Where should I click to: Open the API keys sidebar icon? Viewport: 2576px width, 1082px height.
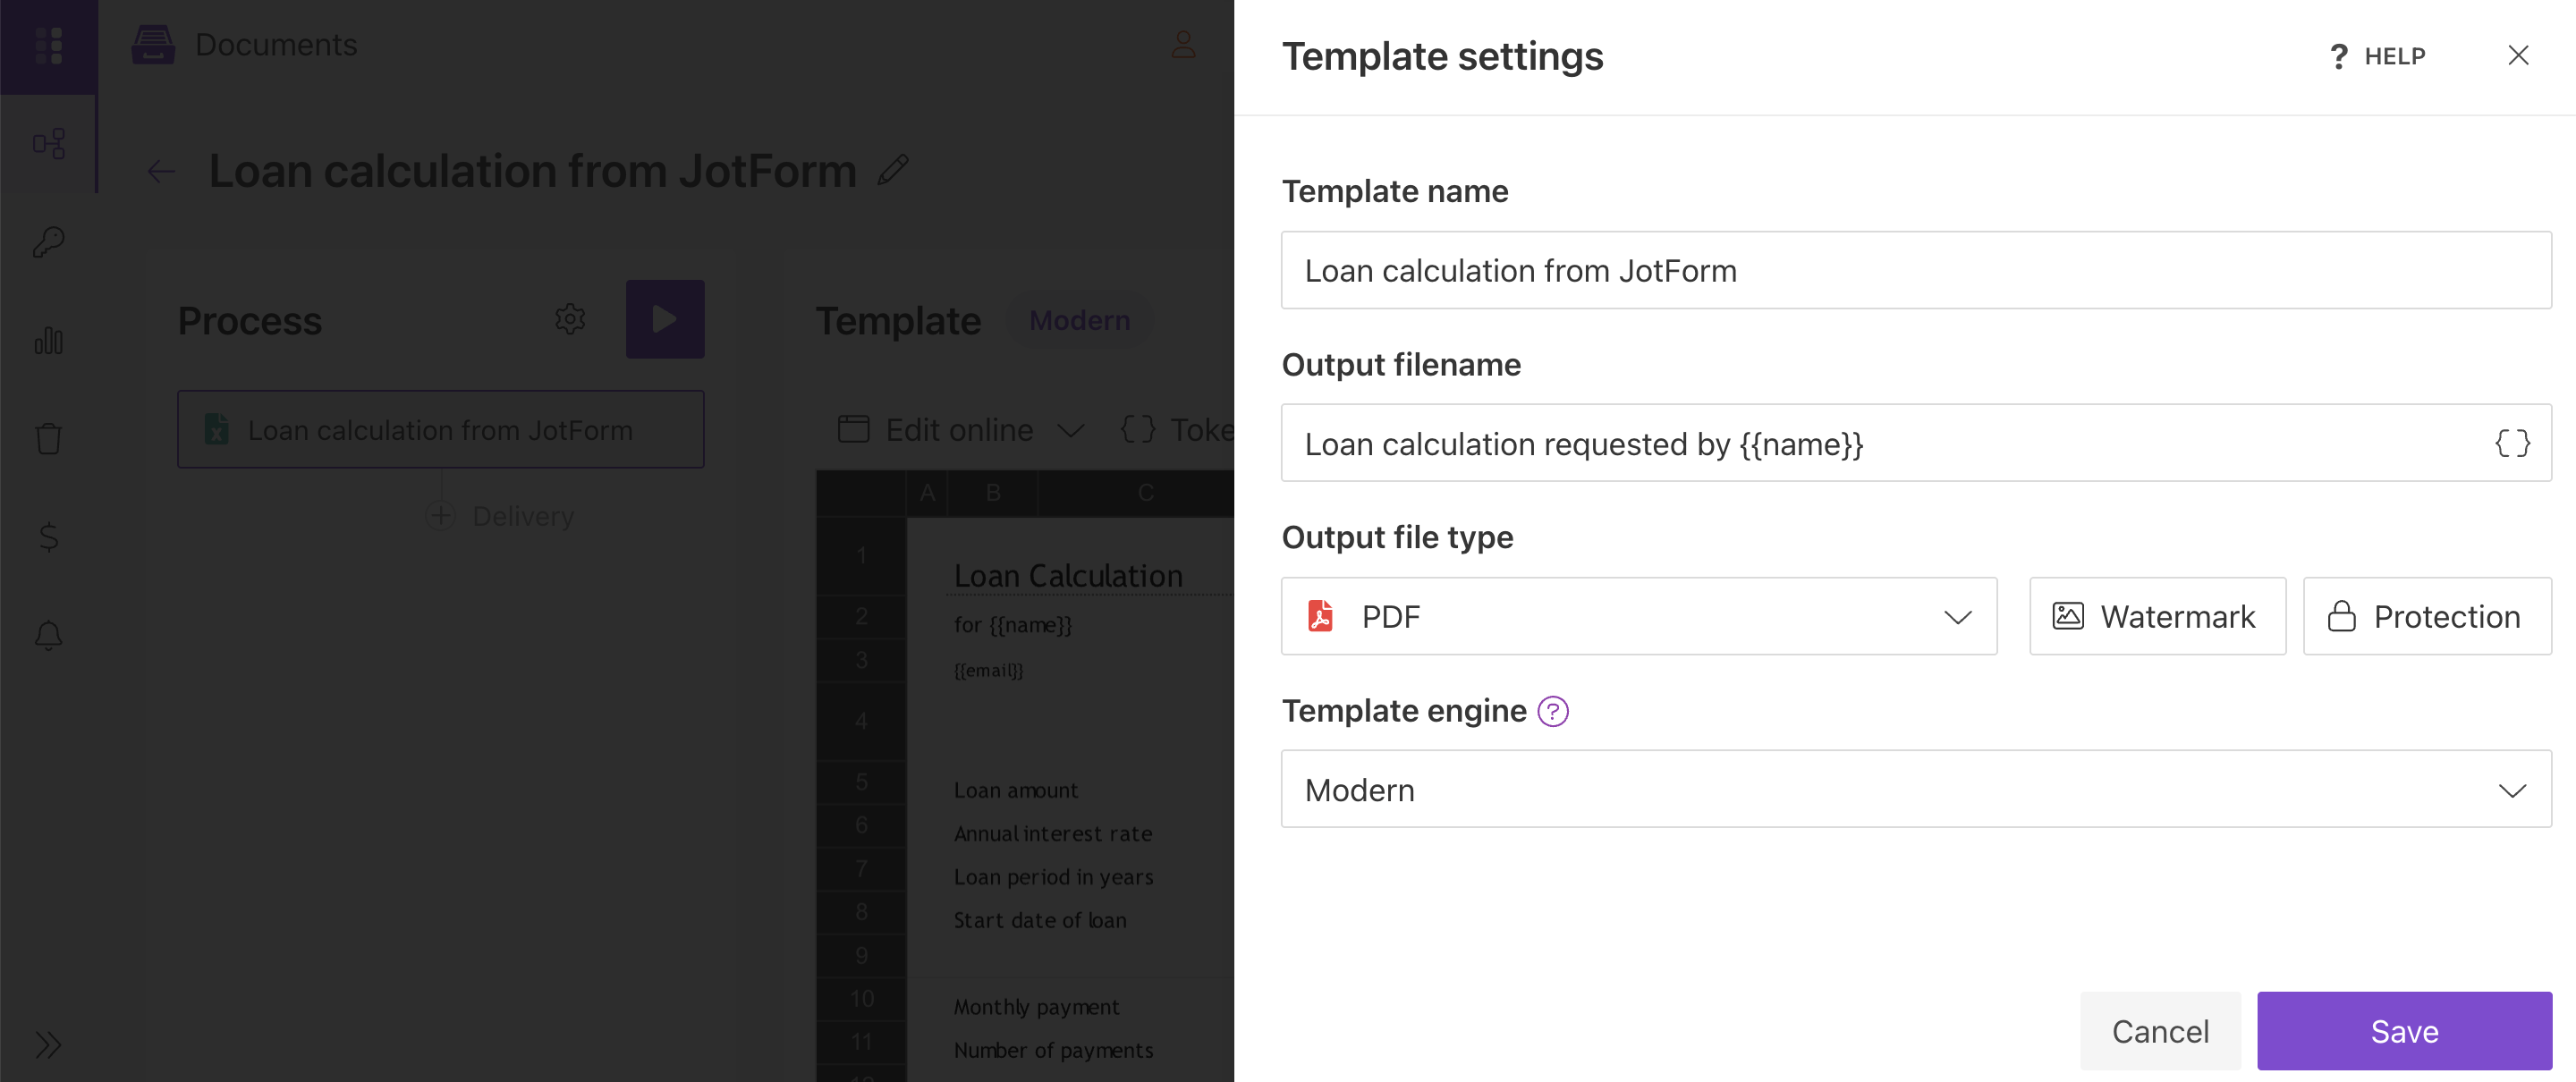pos(49,242)
